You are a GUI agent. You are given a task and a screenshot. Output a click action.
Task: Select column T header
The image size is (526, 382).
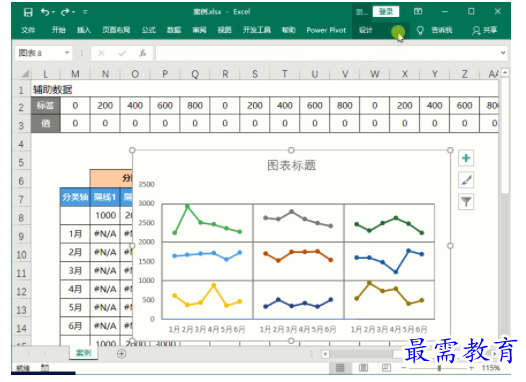(x=284, y=74)
